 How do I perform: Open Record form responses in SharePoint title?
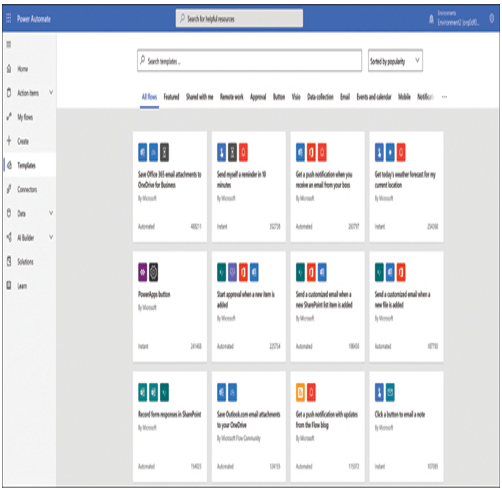[x=170, y=414]
